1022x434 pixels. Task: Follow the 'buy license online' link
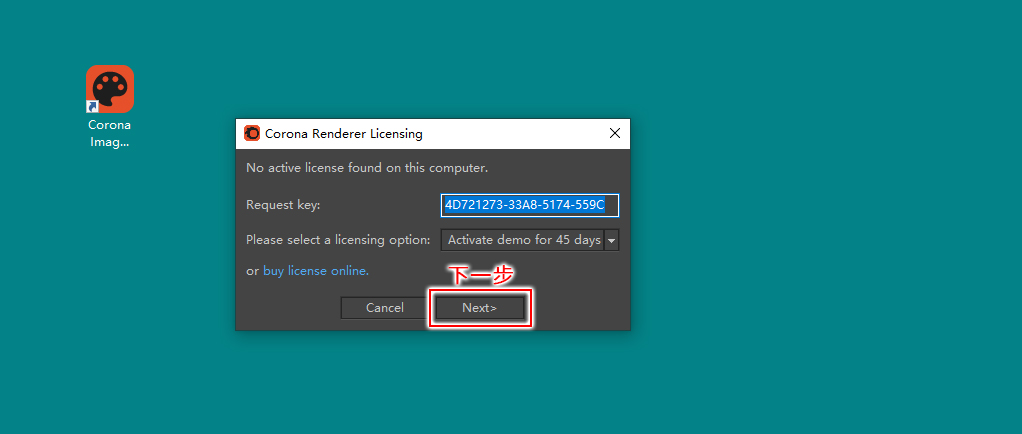(x=316, y=271)
